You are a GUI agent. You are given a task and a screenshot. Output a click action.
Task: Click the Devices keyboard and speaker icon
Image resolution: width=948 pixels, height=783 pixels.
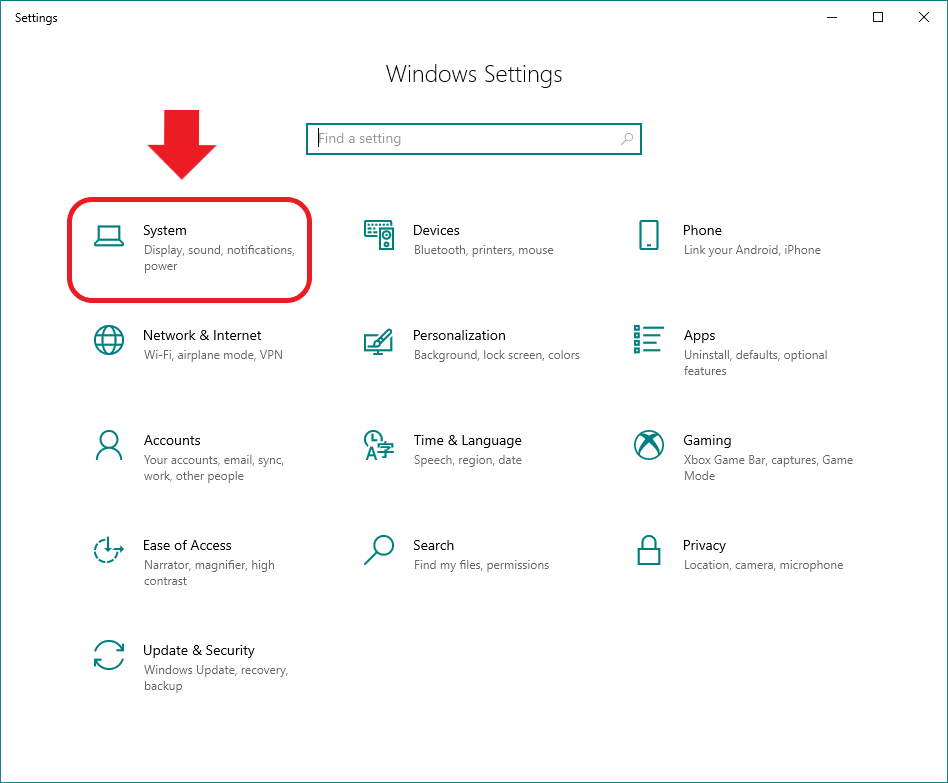click(379, 235)
